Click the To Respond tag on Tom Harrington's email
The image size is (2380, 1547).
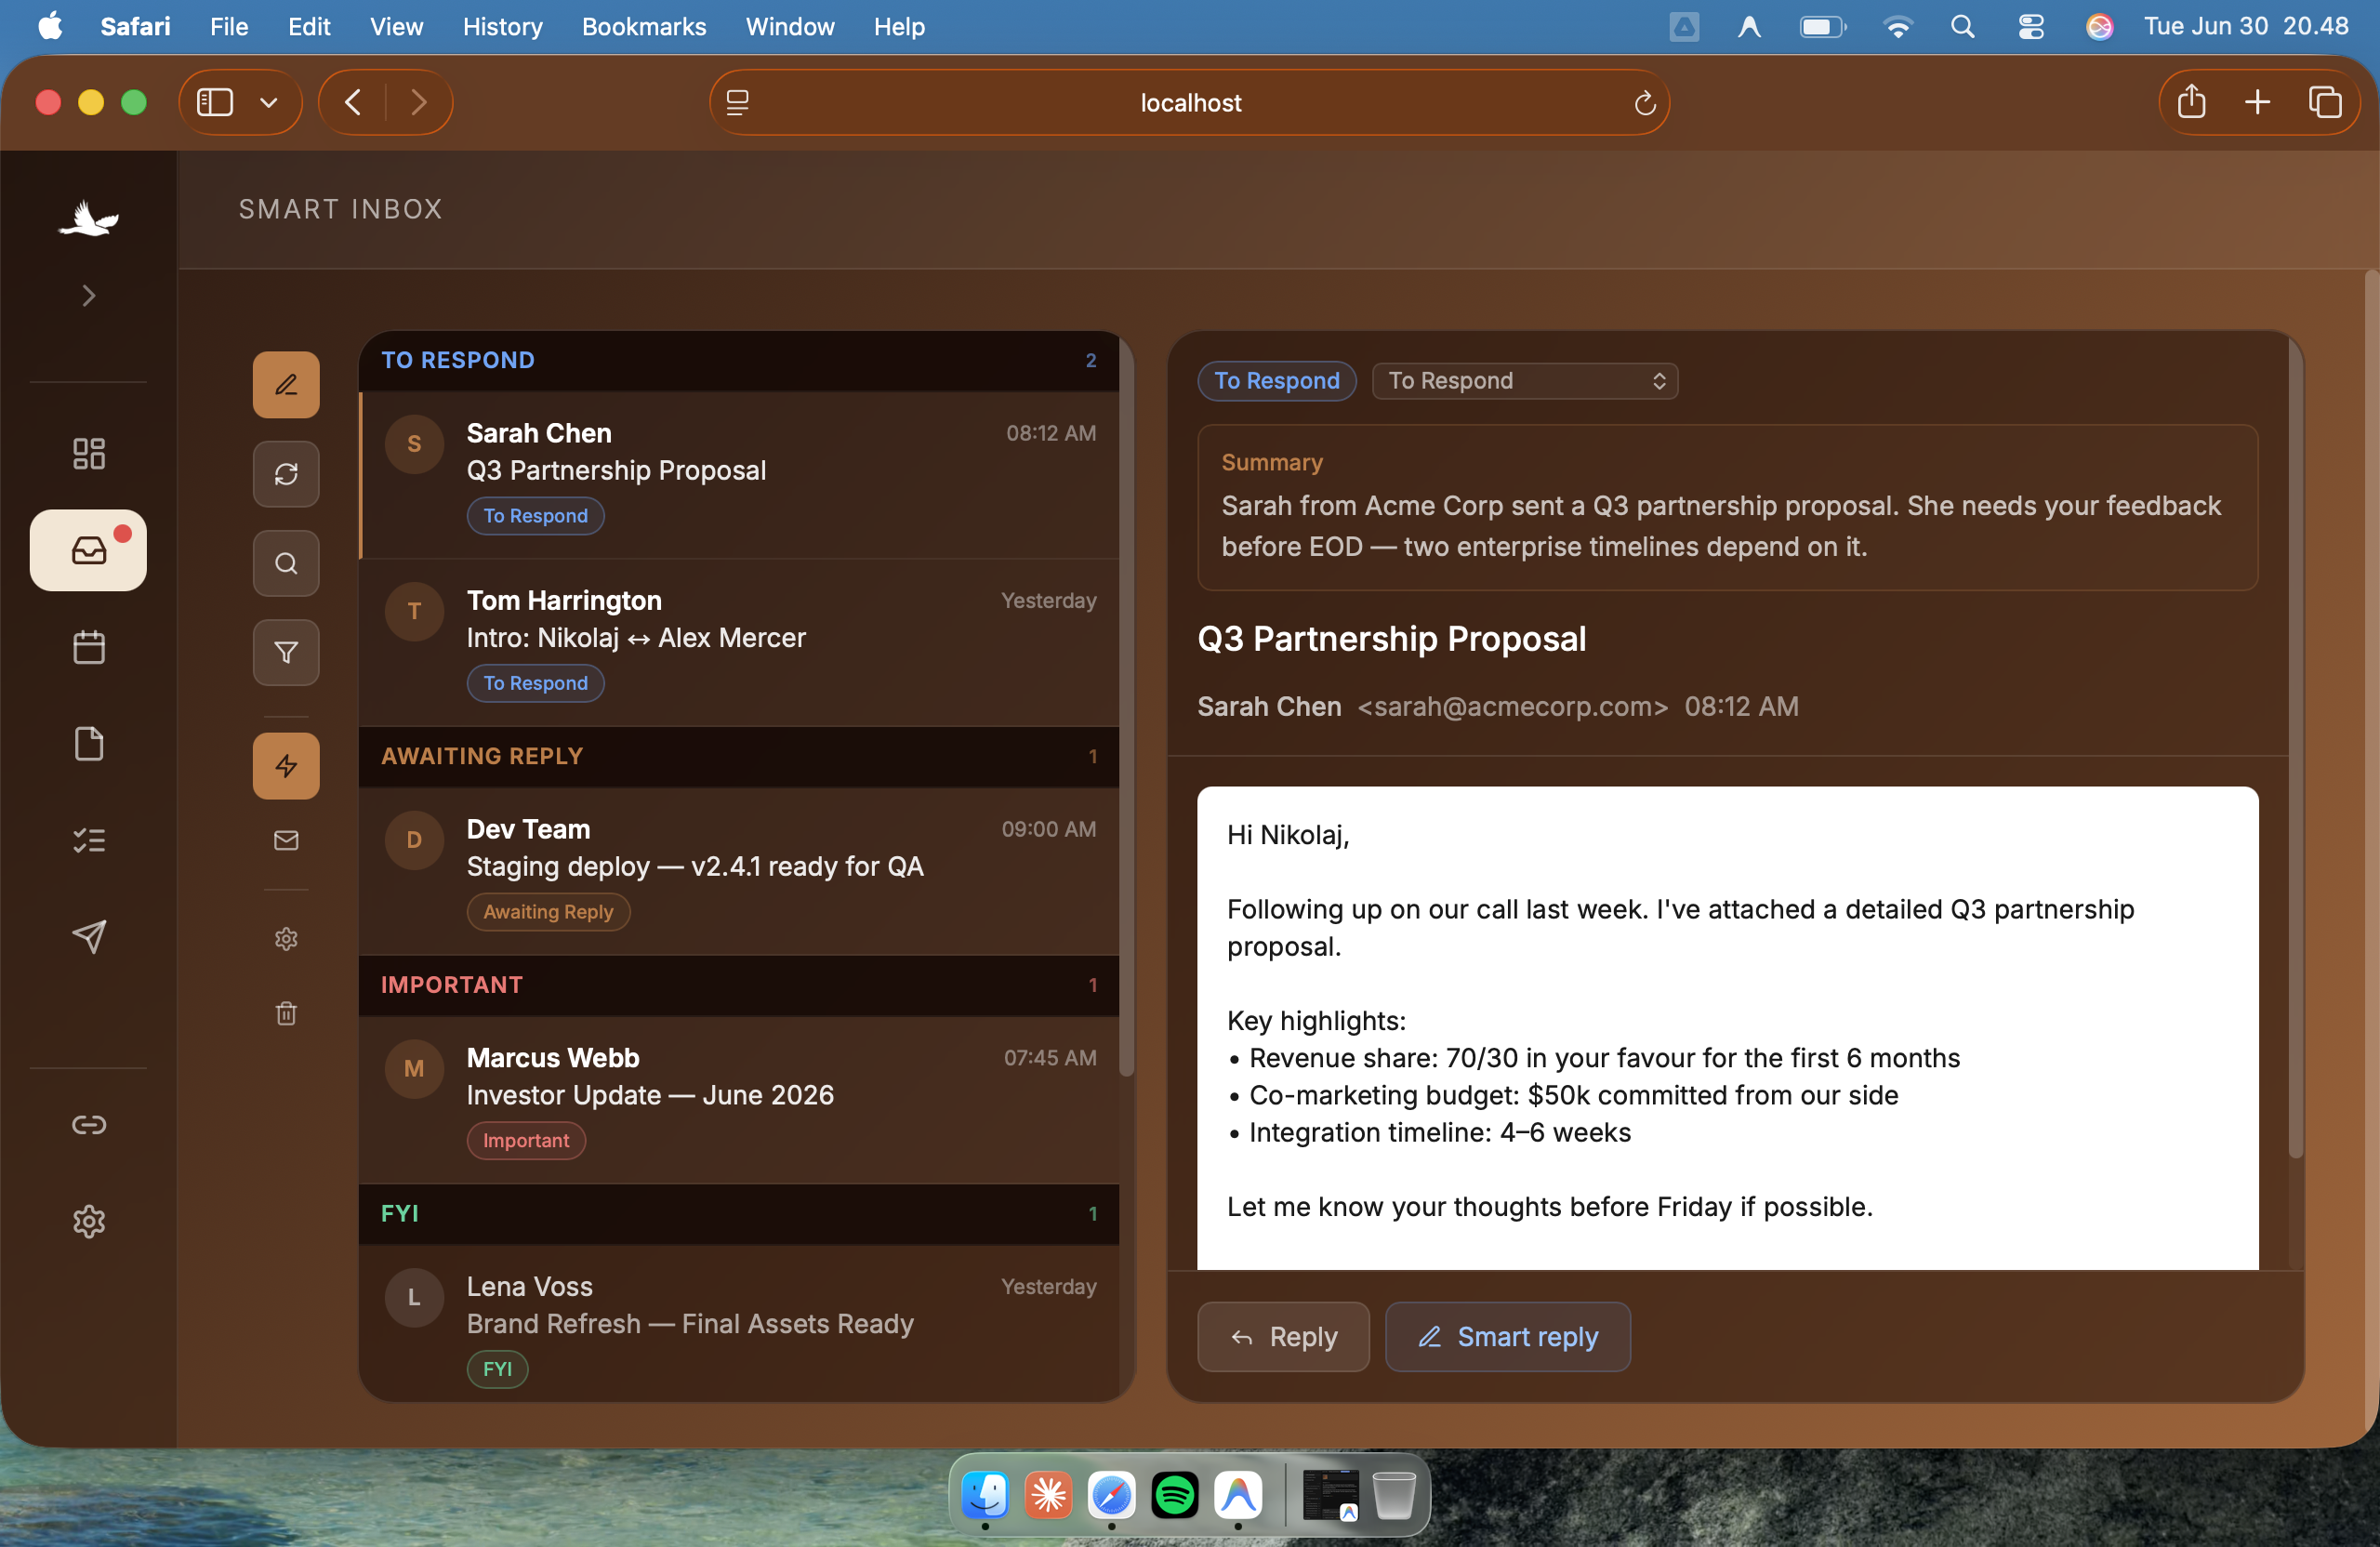[536, 683]
